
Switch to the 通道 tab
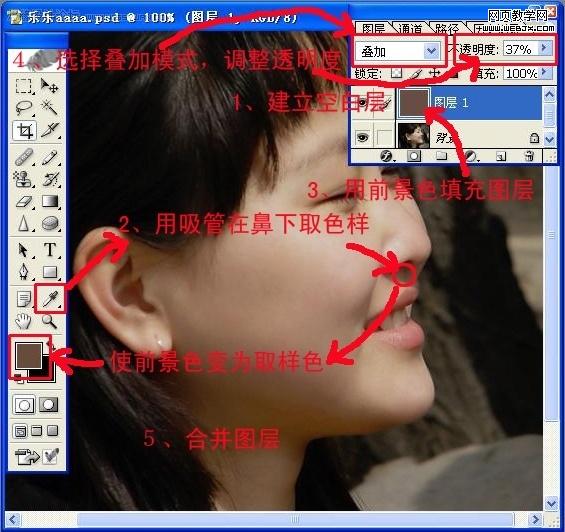click(x=410, y=27)
